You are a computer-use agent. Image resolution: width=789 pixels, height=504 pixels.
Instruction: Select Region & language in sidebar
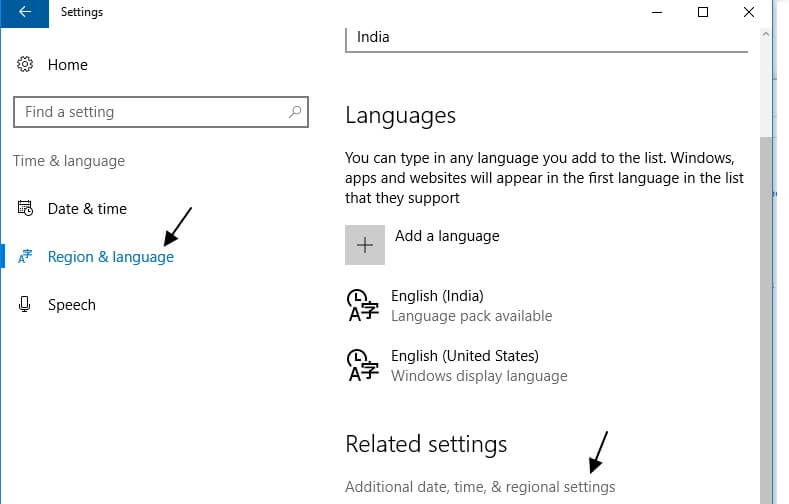[x=111, y=257]
